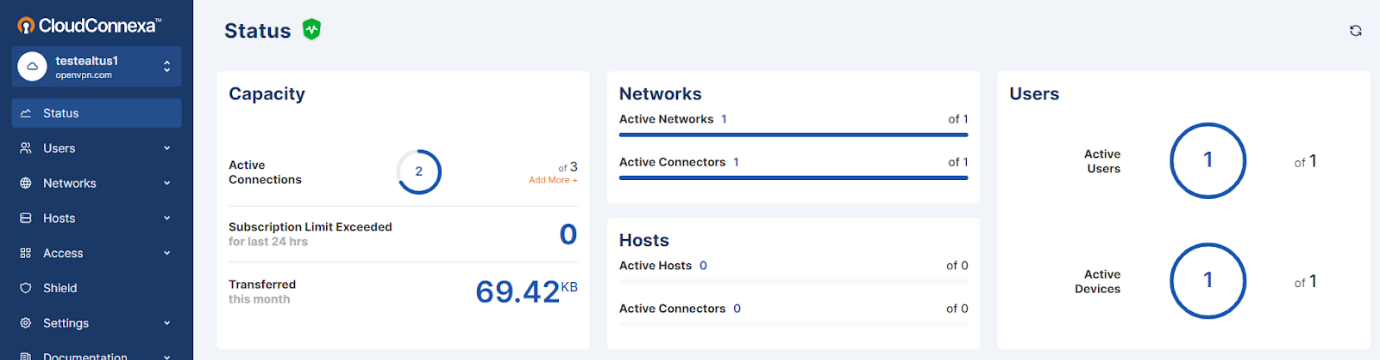Open the testealtus1 account switcher dropdown
This screenshot has width=1380, height=360.
[97, 67]
